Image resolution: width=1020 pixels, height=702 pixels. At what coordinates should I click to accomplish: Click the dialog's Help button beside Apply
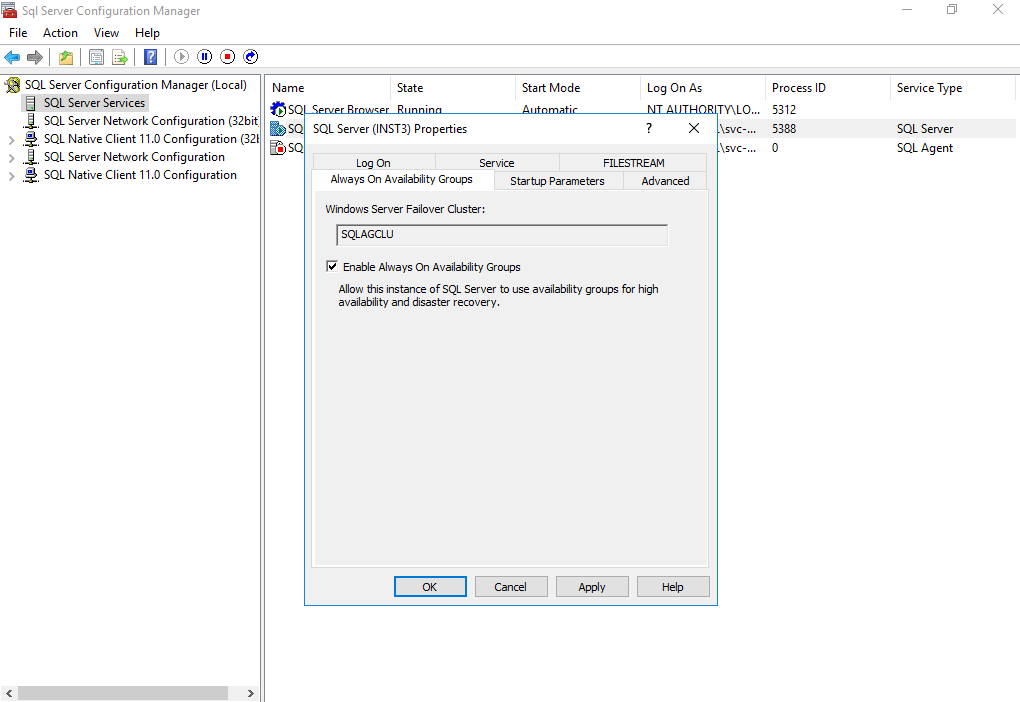pos(673,587)
